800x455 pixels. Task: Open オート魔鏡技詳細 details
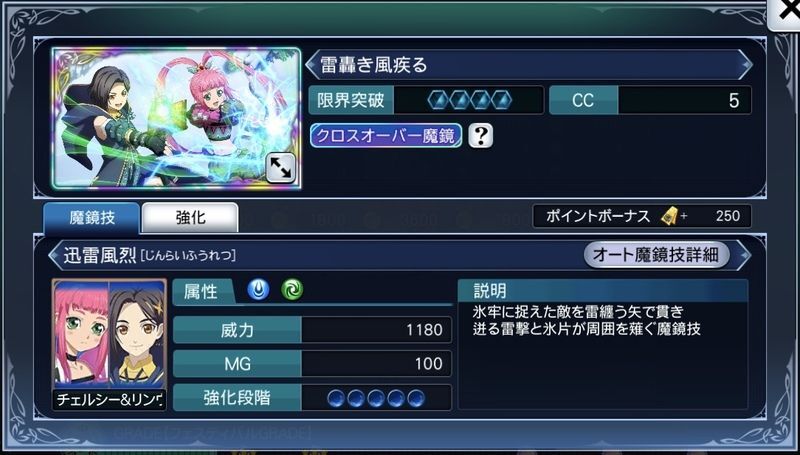tap(656, 255)
